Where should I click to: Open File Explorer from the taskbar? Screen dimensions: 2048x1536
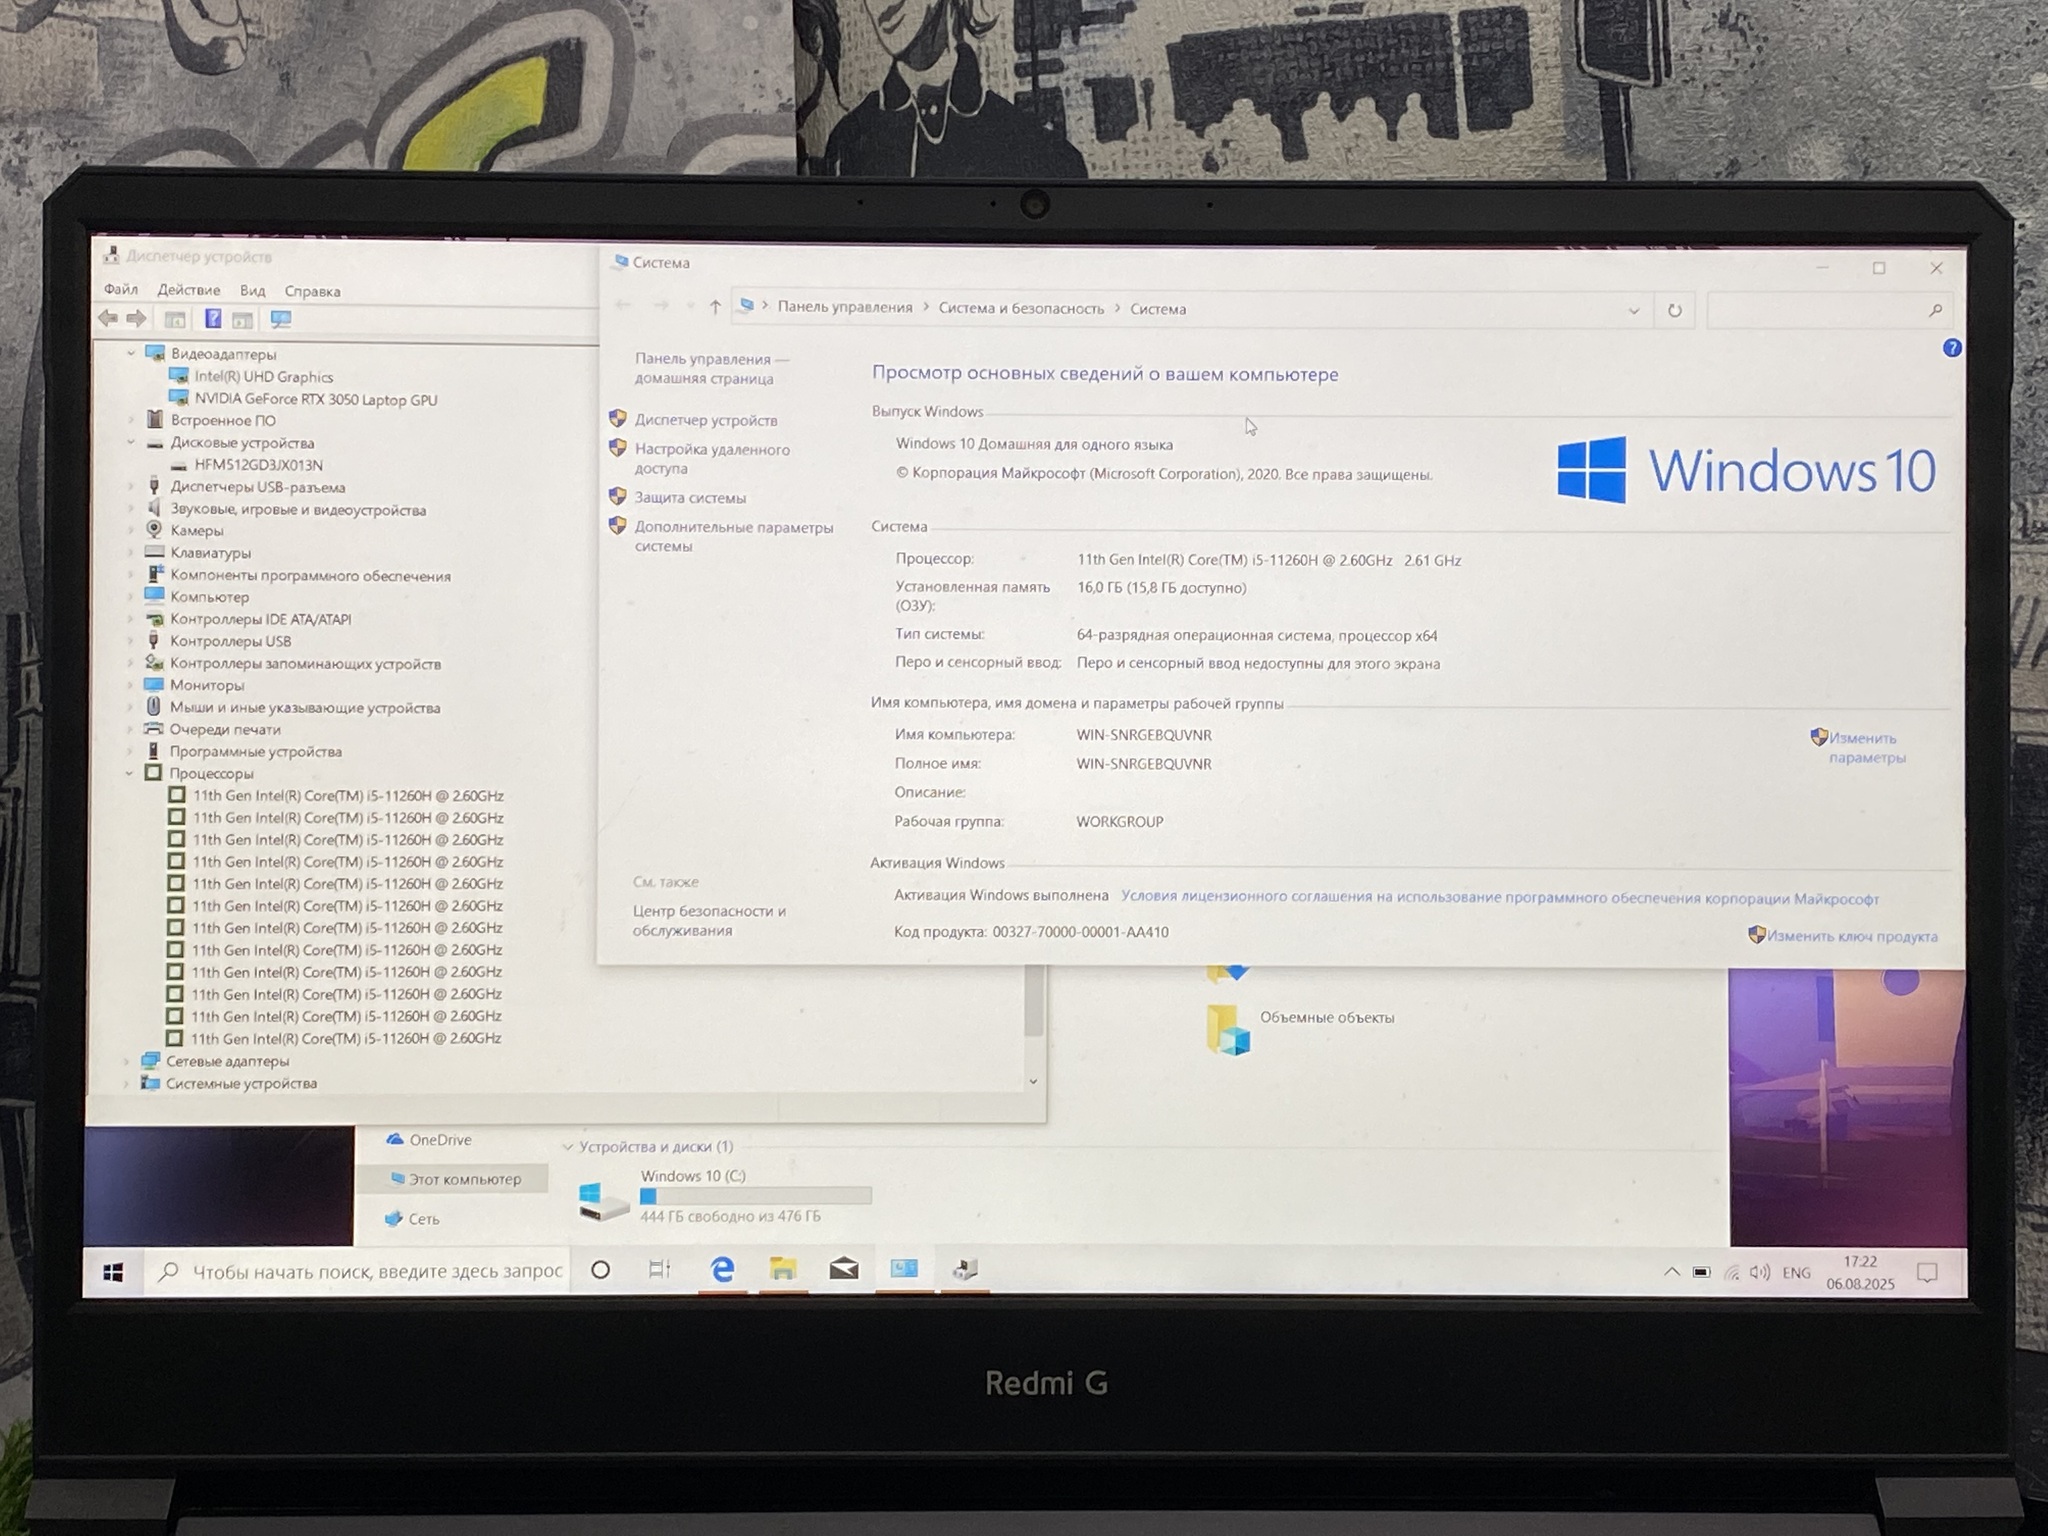(x=782, y=1269)
